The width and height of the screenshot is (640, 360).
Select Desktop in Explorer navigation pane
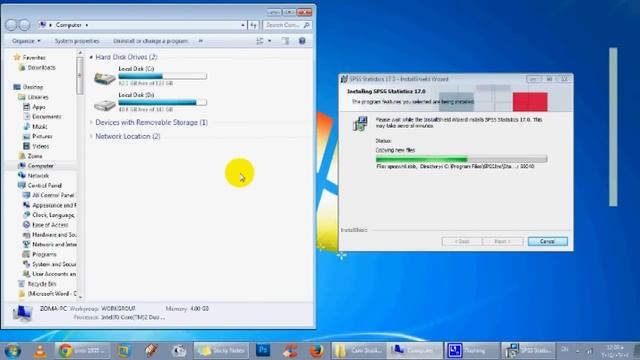coord(33,87)
